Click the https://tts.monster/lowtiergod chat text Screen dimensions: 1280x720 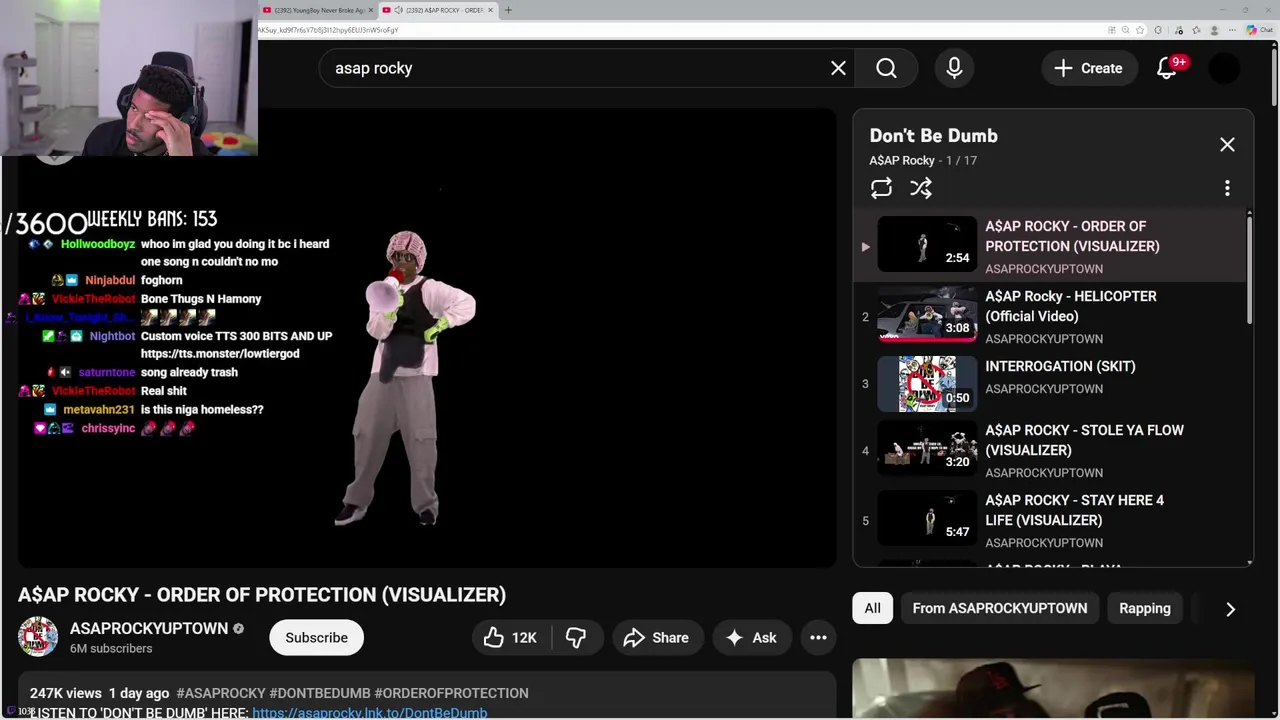[220, 354]
